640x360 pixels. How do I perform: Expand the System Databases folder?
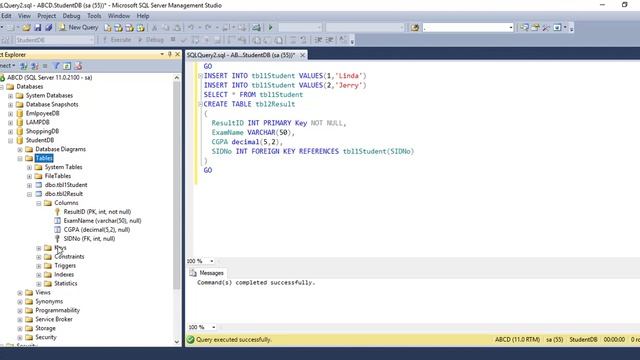click(x=11, y=96)
